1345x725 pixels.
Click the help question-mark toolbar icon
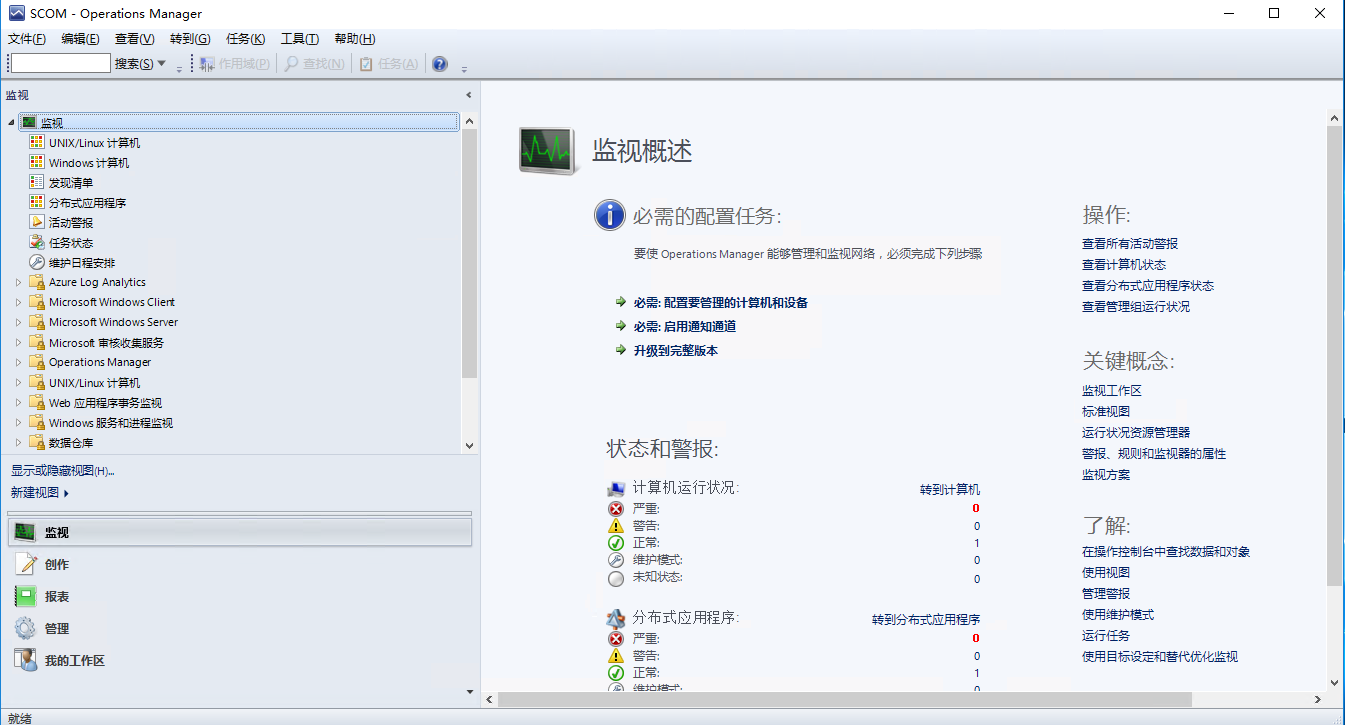pos(438,63)
